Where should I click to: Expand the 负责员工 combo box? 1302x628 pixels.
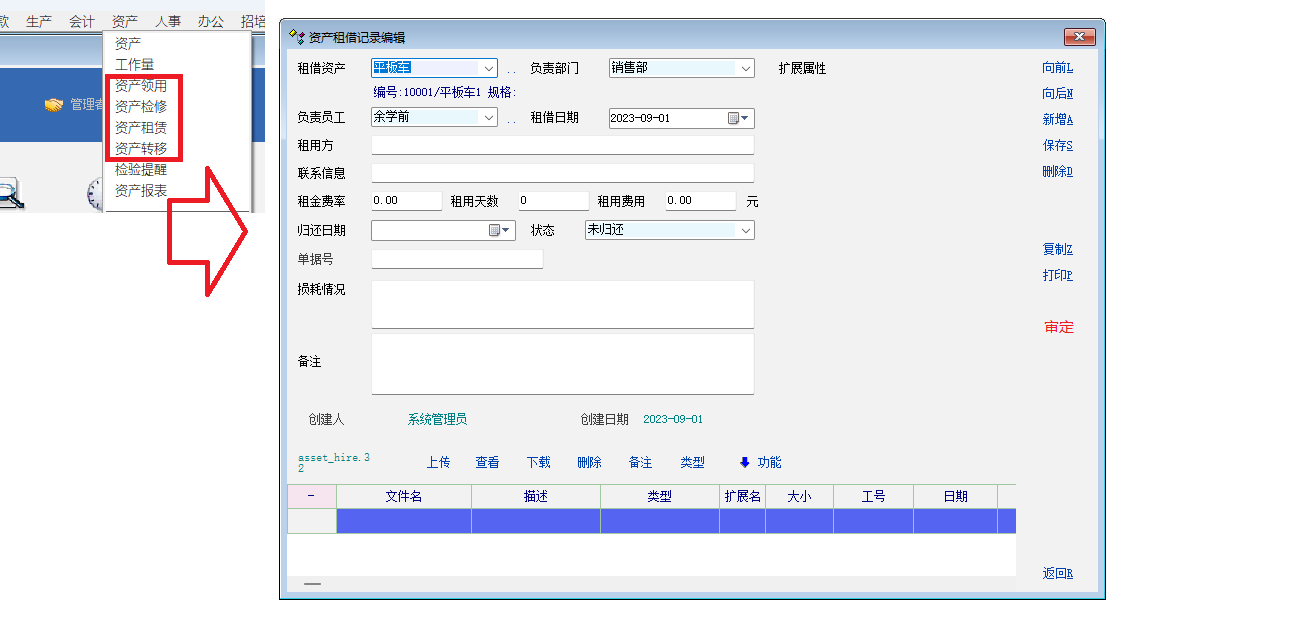[489, 118]
